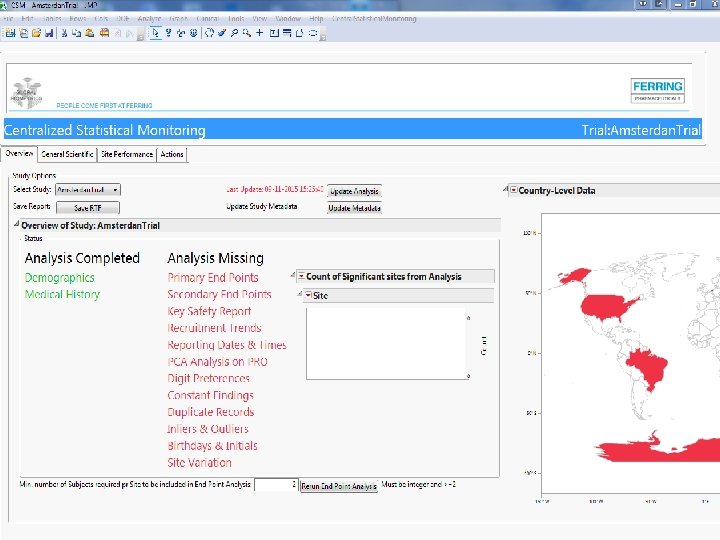Viewport: 720px width, 540px height.
Task: Click the Secondary End Points link
Action: [219, 294]
